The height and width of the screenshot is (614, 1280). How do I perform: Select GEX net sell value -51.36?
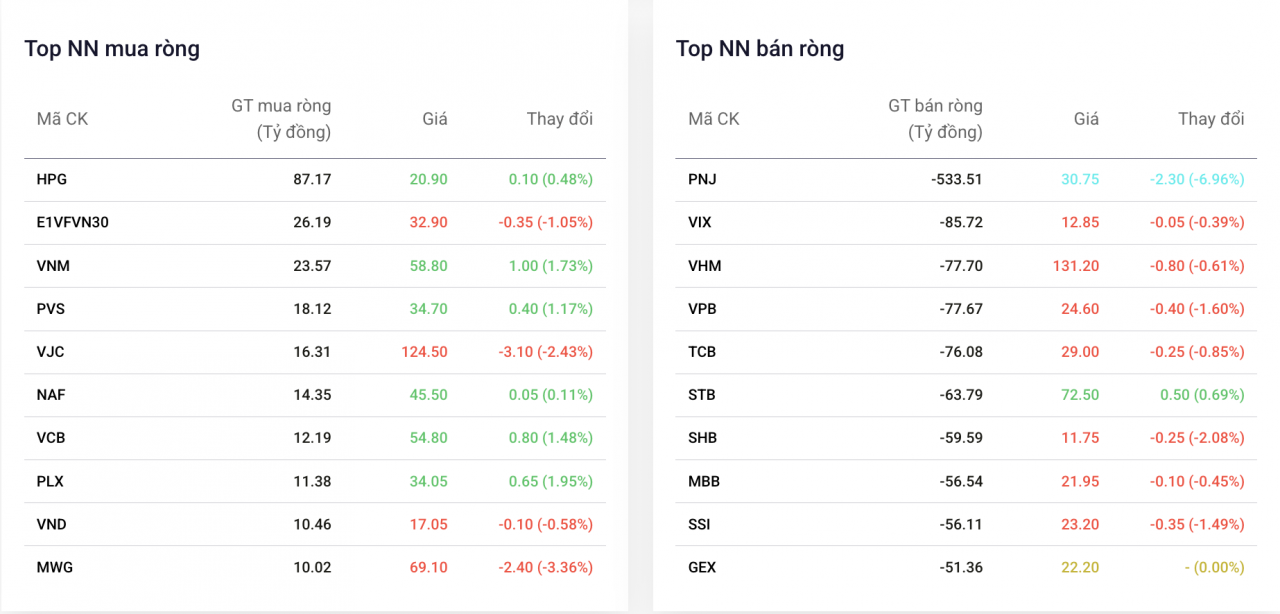(961, 567)
